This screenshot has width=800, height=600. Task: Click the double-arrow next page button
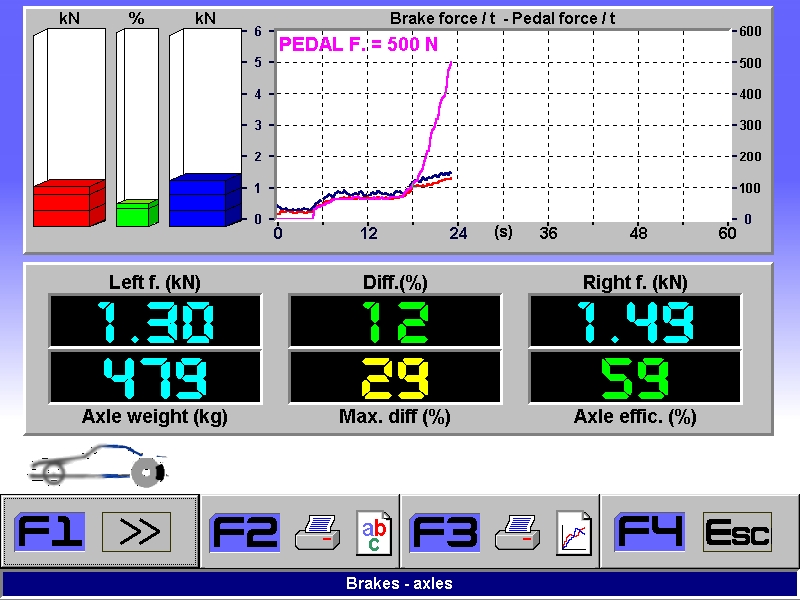(x=137, y=532)
